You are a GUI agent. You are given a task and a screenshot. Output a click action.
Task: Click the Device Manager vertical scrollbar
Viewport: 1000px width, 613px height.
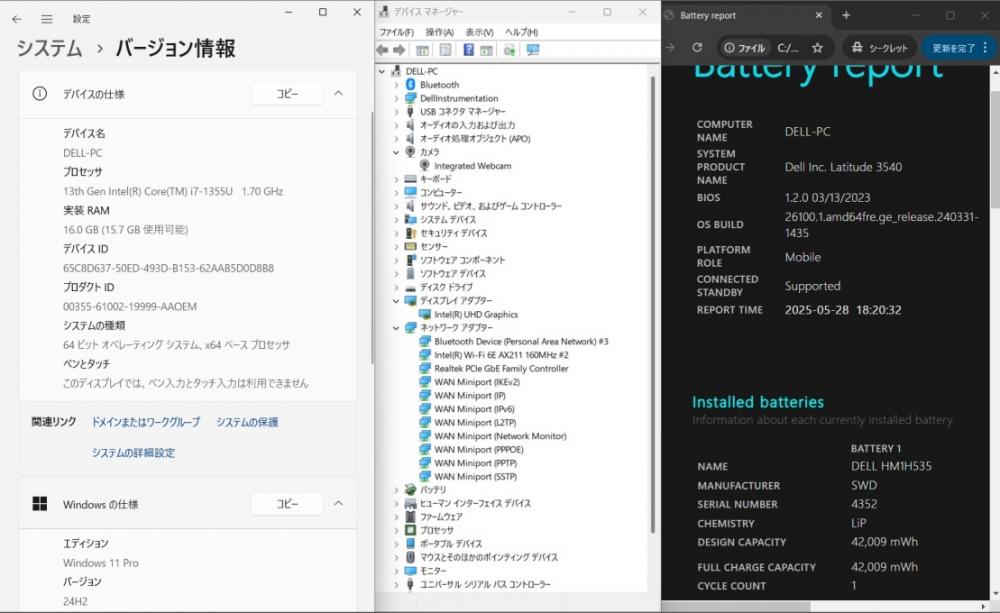[x=652, y=304]
